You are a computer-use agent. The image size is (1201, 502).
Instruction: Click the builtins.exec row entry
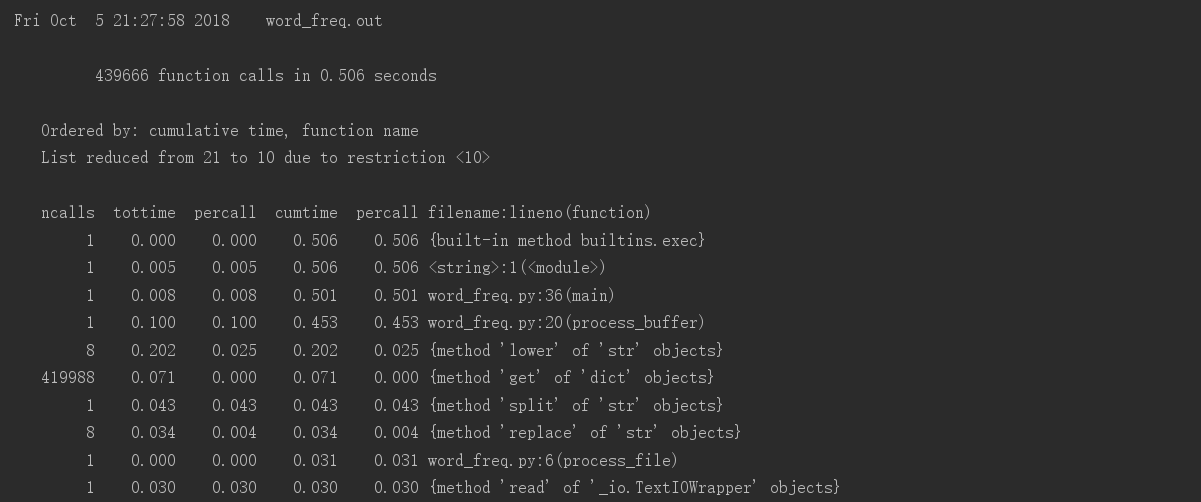566,240
